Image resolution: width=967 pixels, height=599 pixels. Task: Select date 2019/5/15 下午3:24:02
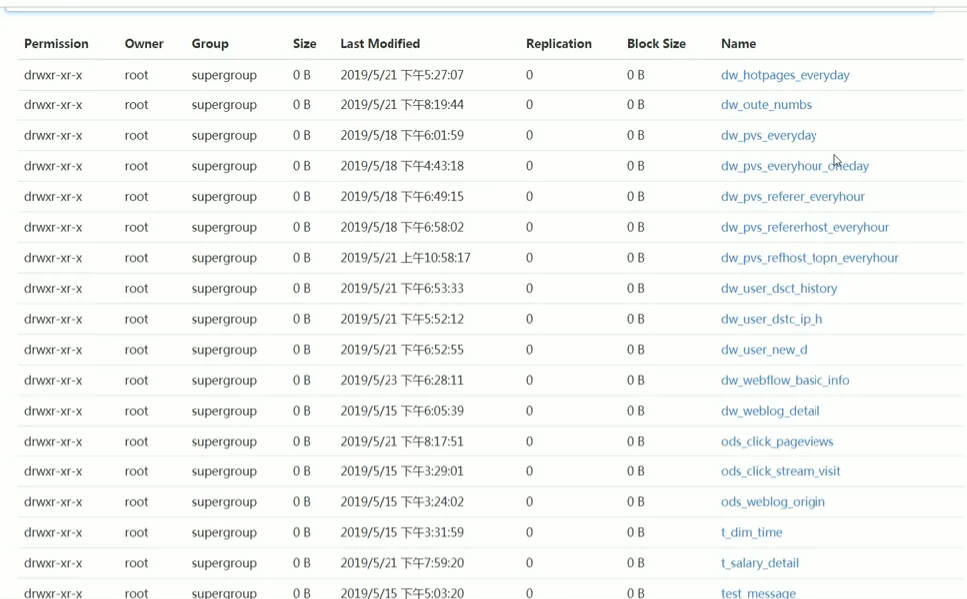coord(402,502)
